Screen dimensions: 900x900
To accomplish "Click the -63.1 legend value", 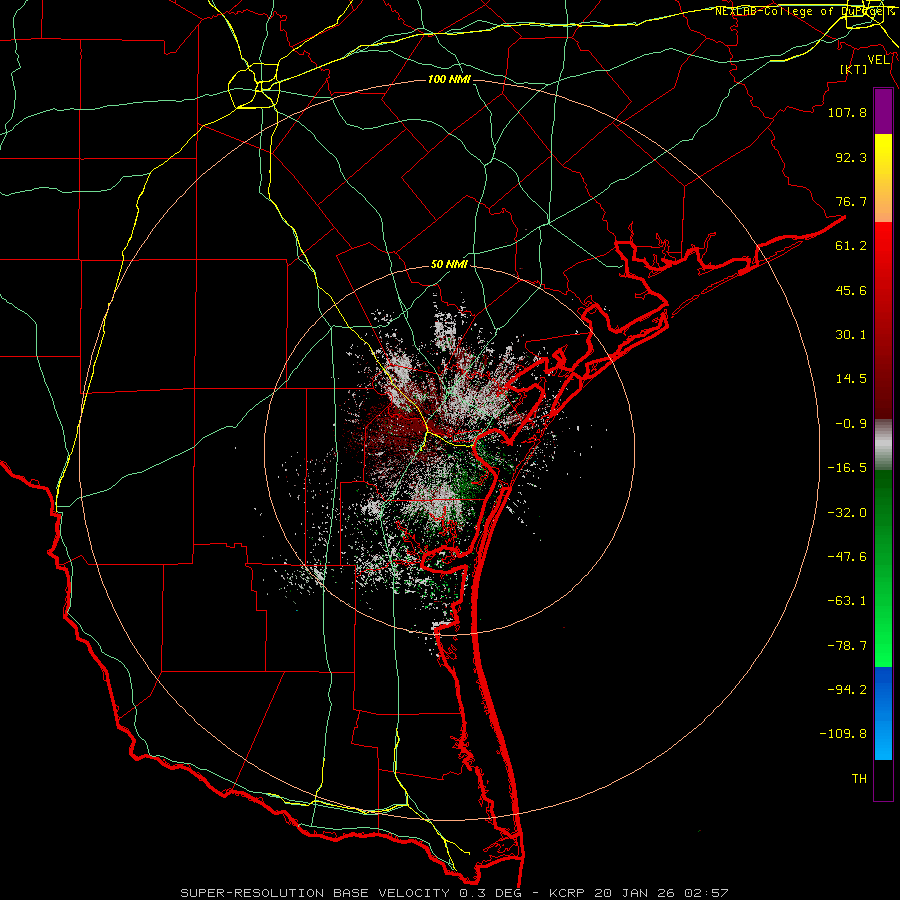I will pos(847,601).
